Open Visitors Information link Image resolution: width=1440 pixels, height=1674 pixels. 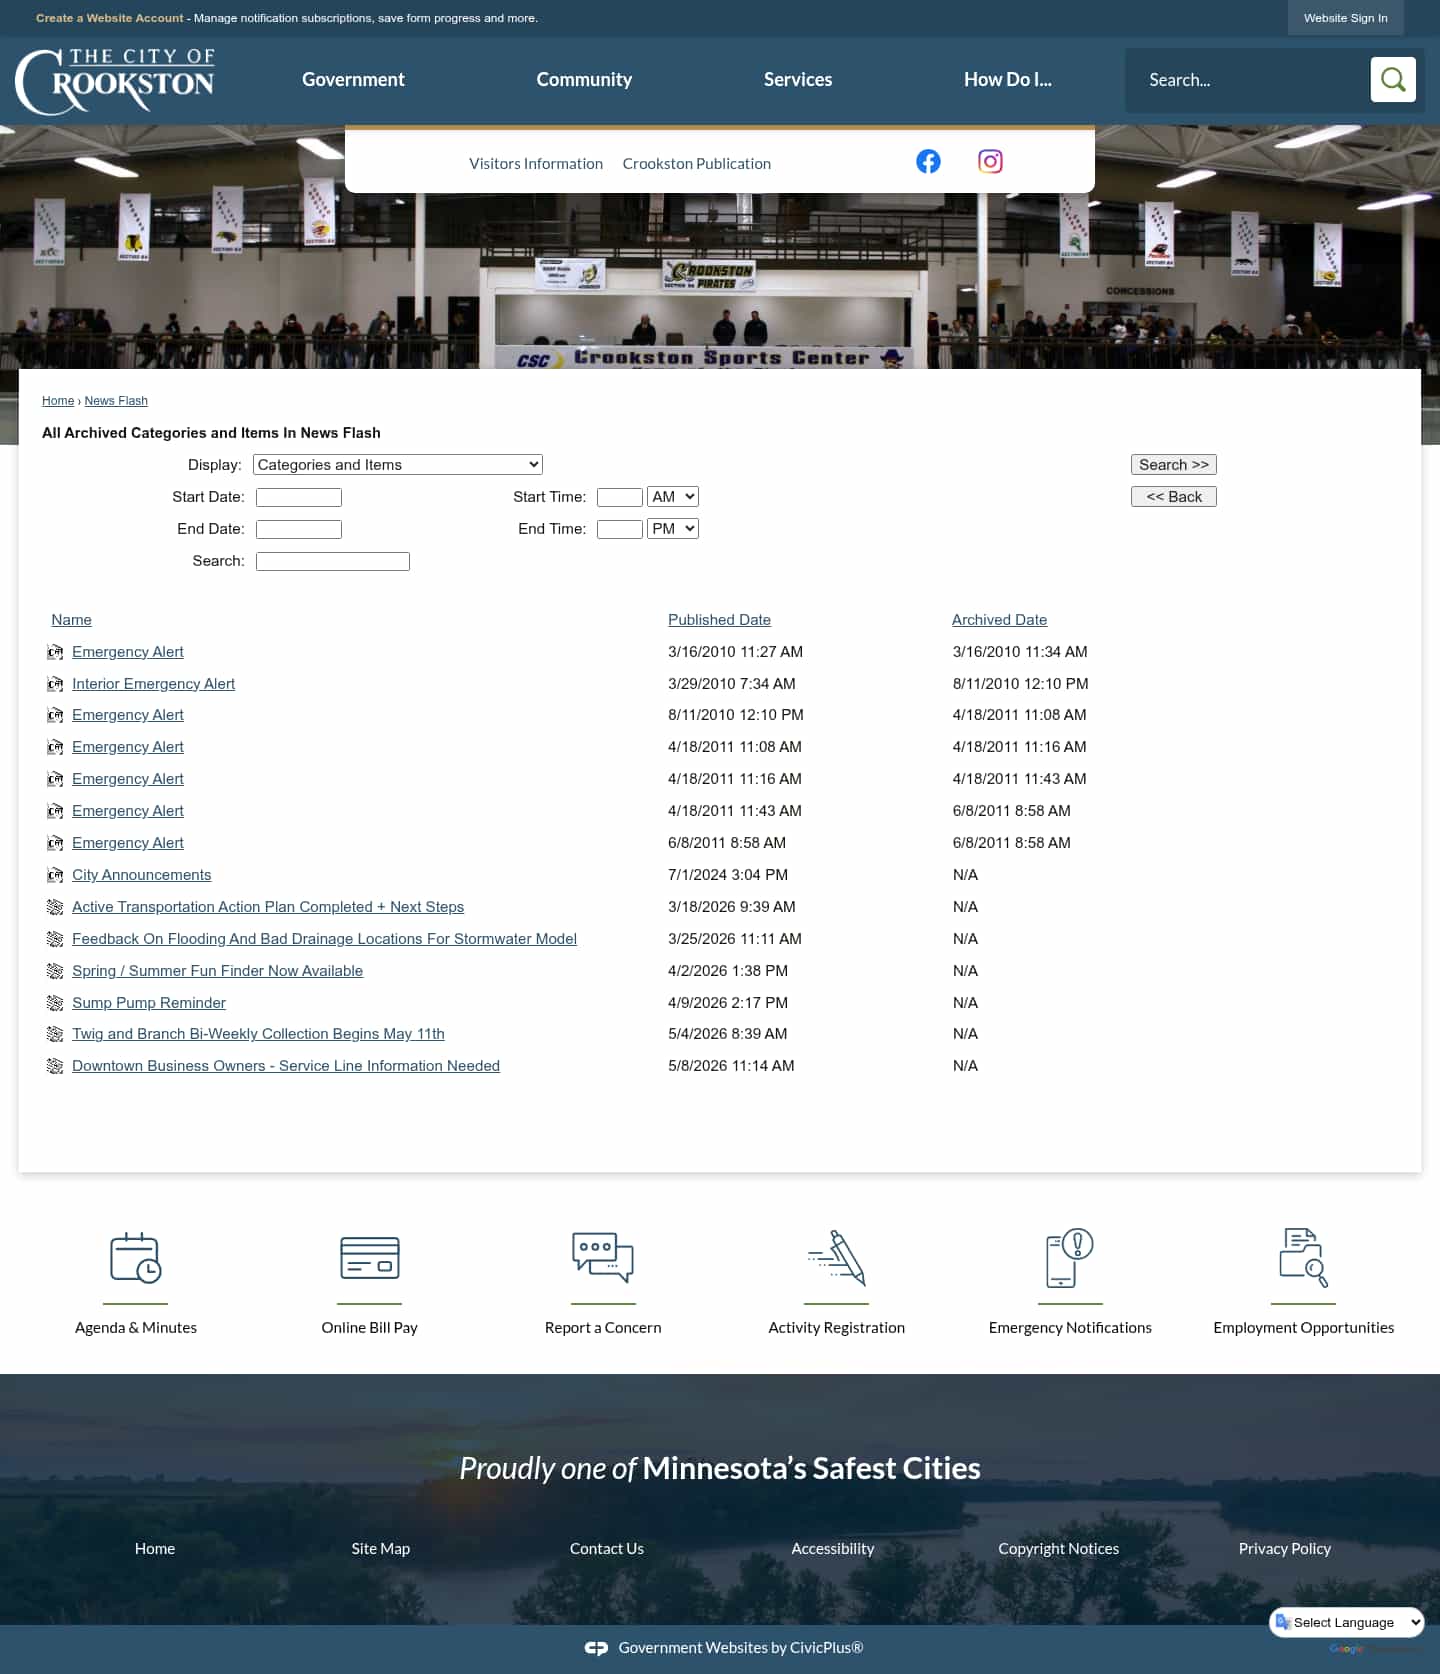coord(536,163)
